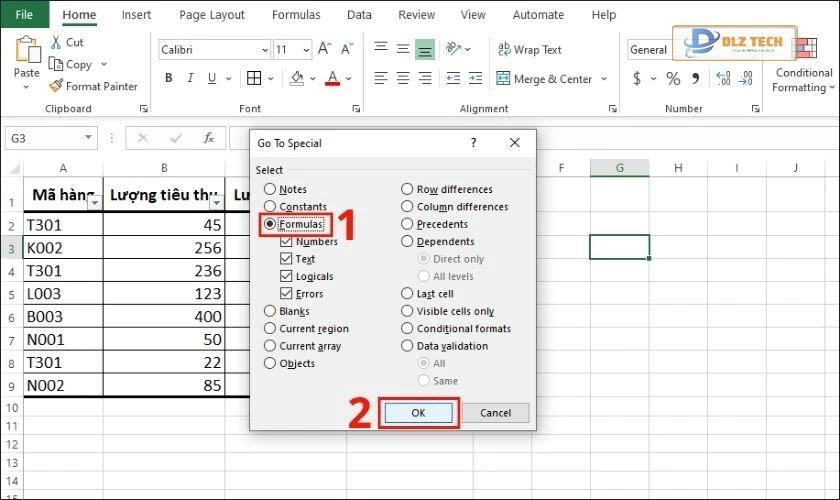Open the Copy options arrow
This screenshot has height=500, width=840.
[x=104, y=64]
